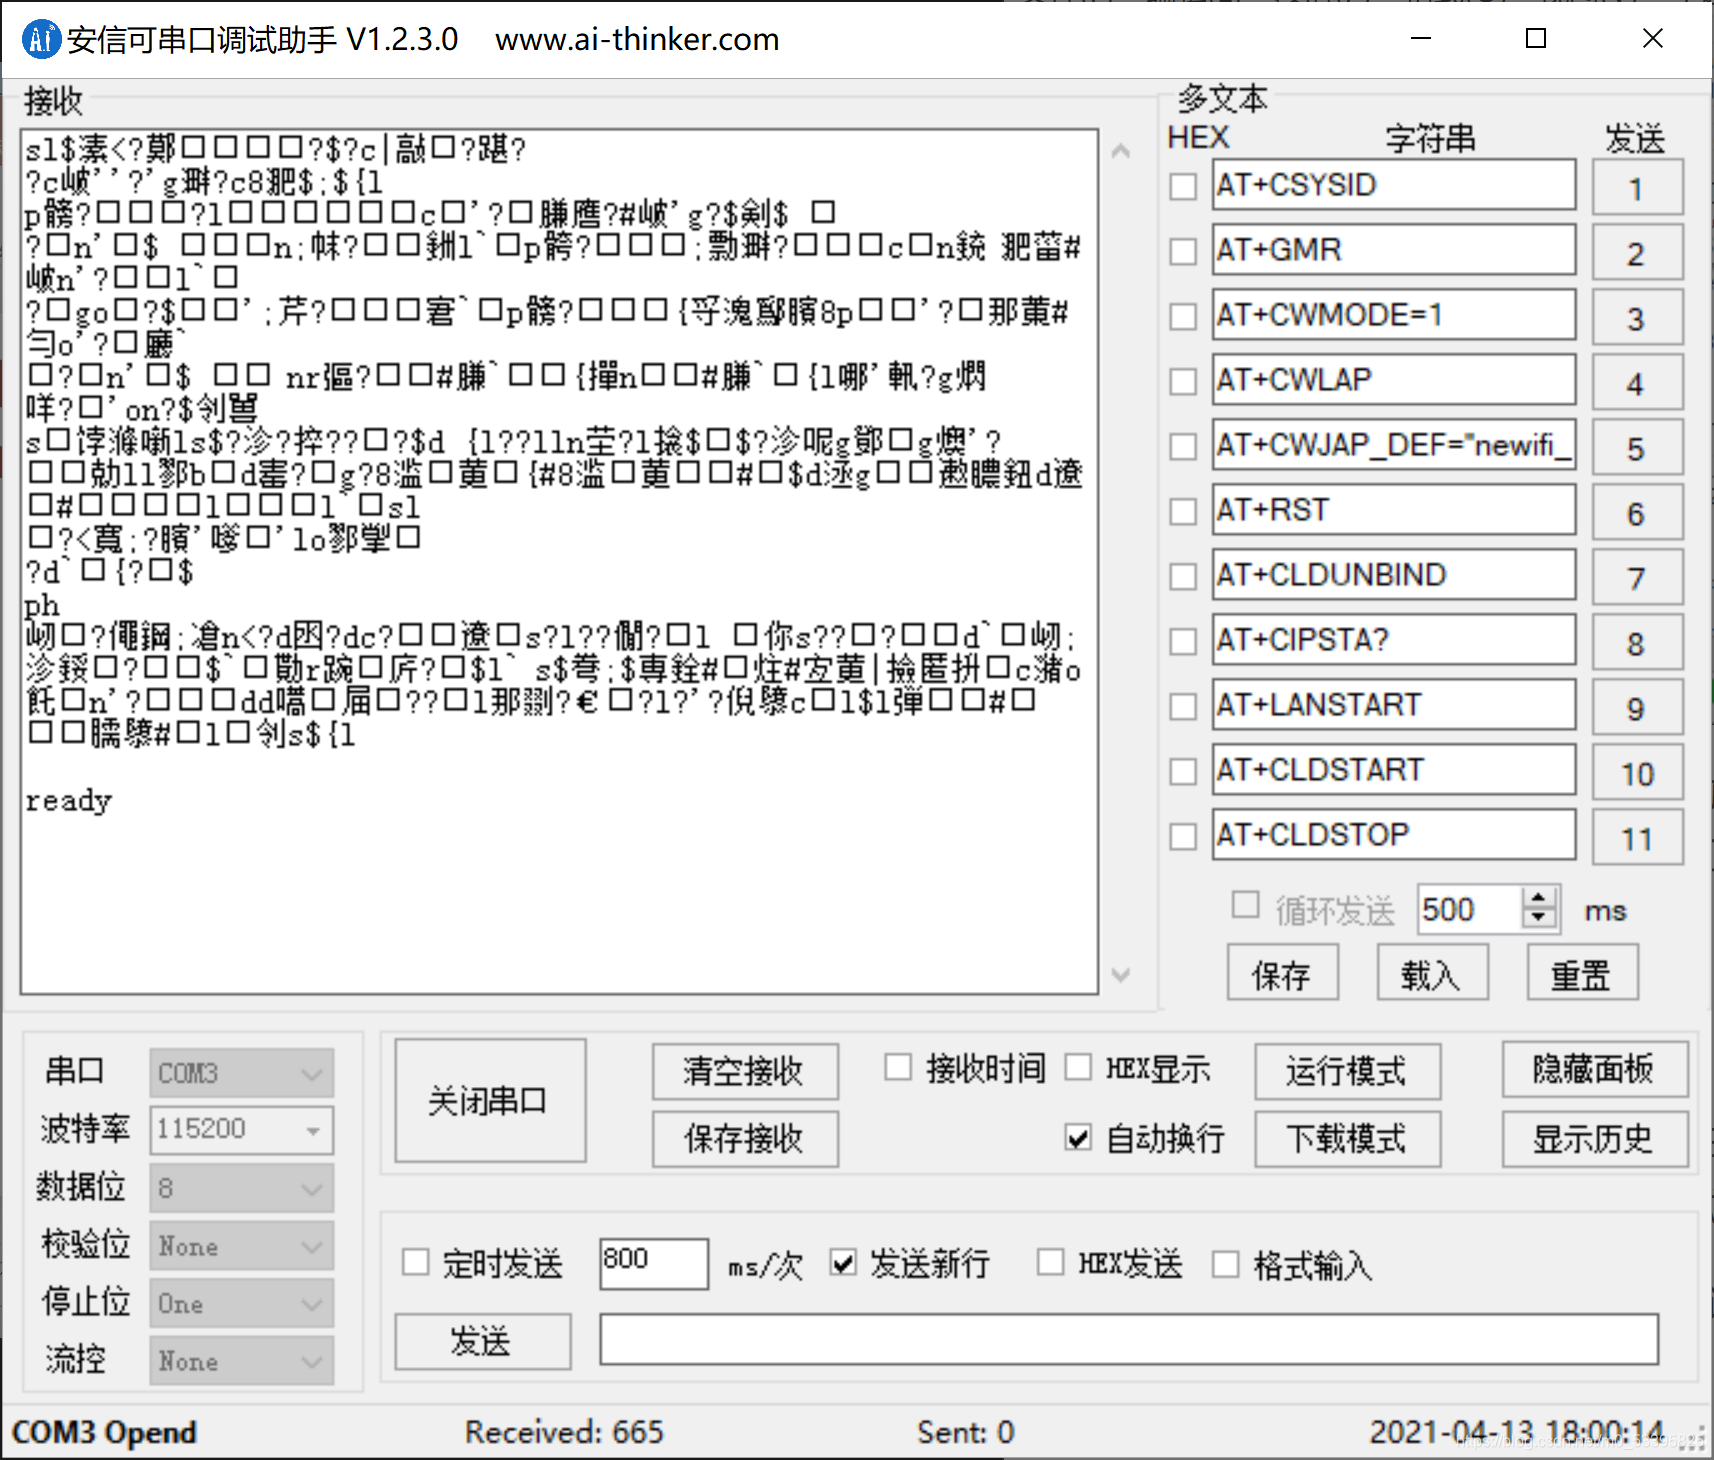Enable 定时发送 timed sending

415,1263
